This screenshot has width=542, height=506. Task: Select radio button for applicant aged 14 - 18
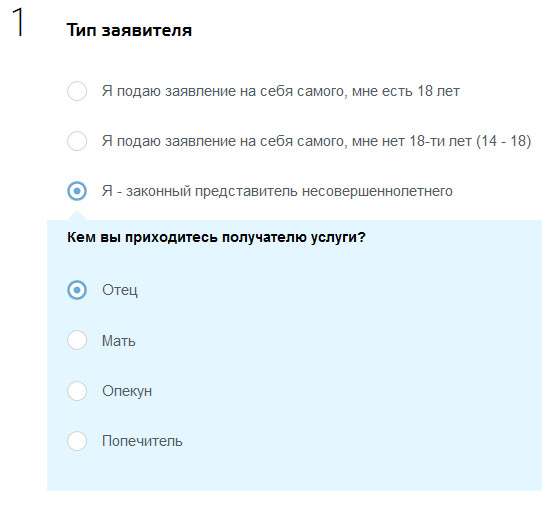(77, 141)
